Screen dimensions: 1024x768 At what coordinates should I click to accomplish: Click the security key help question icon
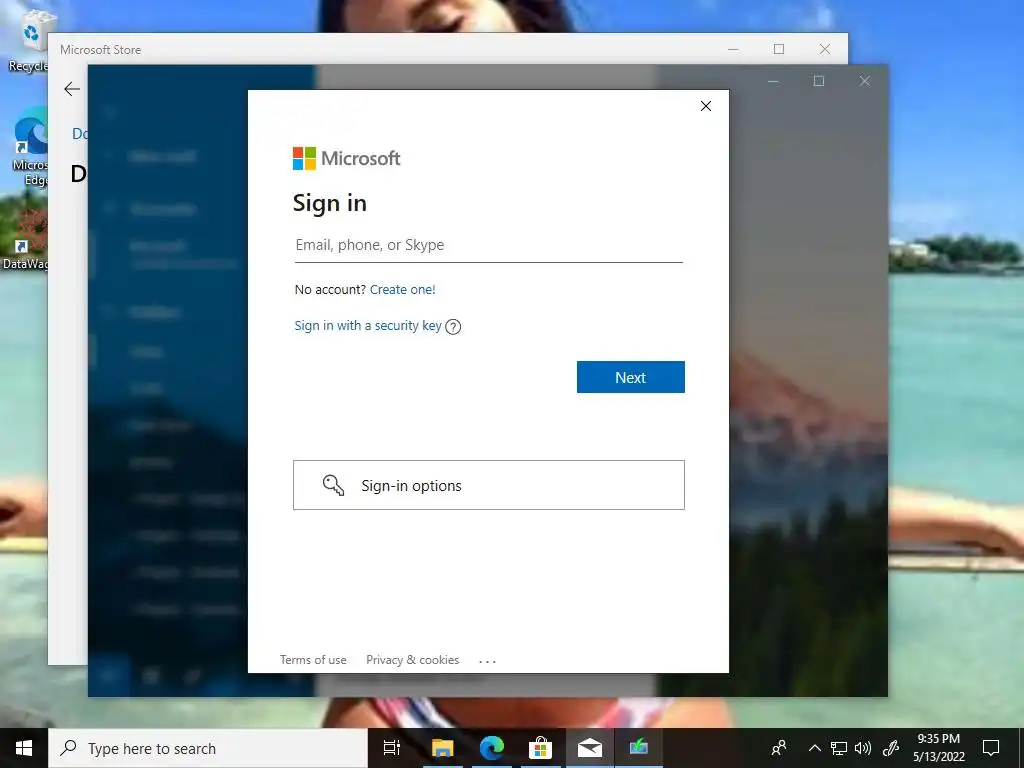(x=453, y=327)
